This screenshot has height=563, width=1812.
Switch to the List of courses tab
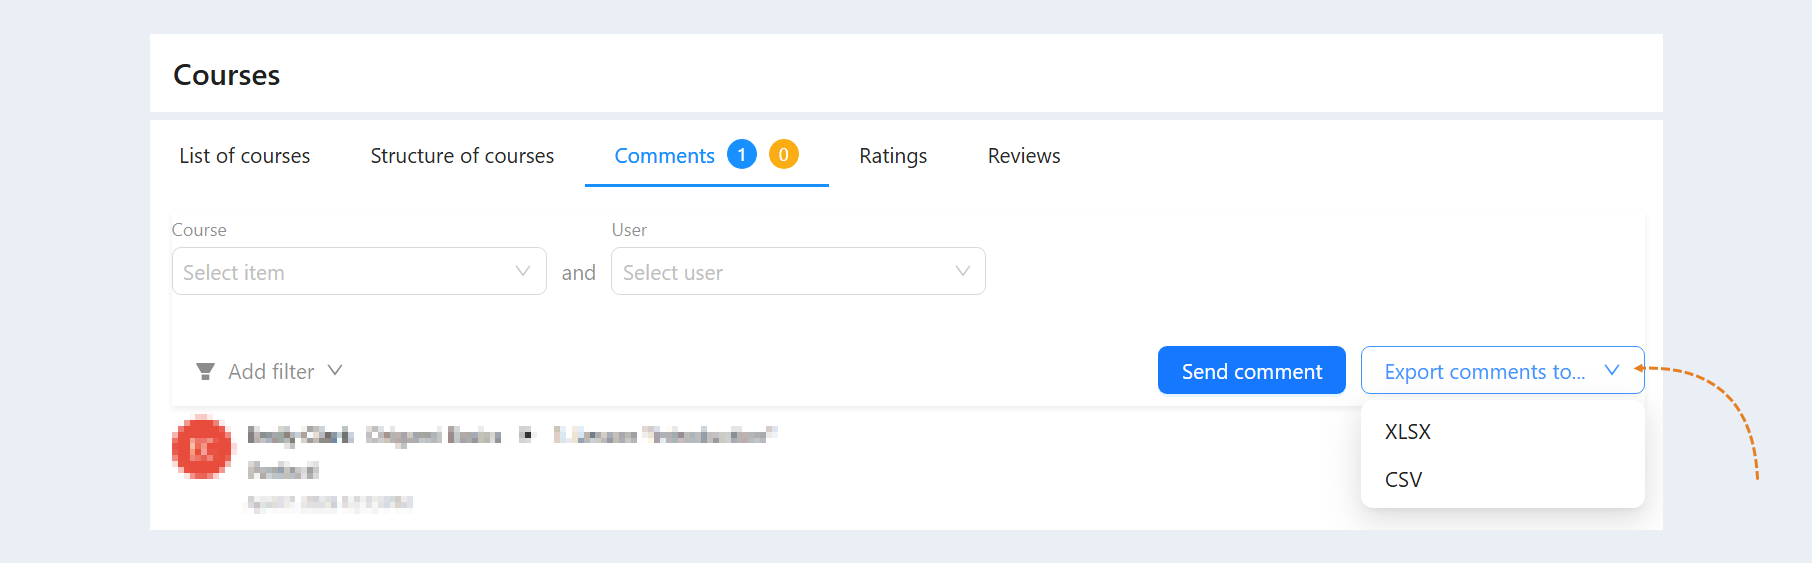point(245,156)
